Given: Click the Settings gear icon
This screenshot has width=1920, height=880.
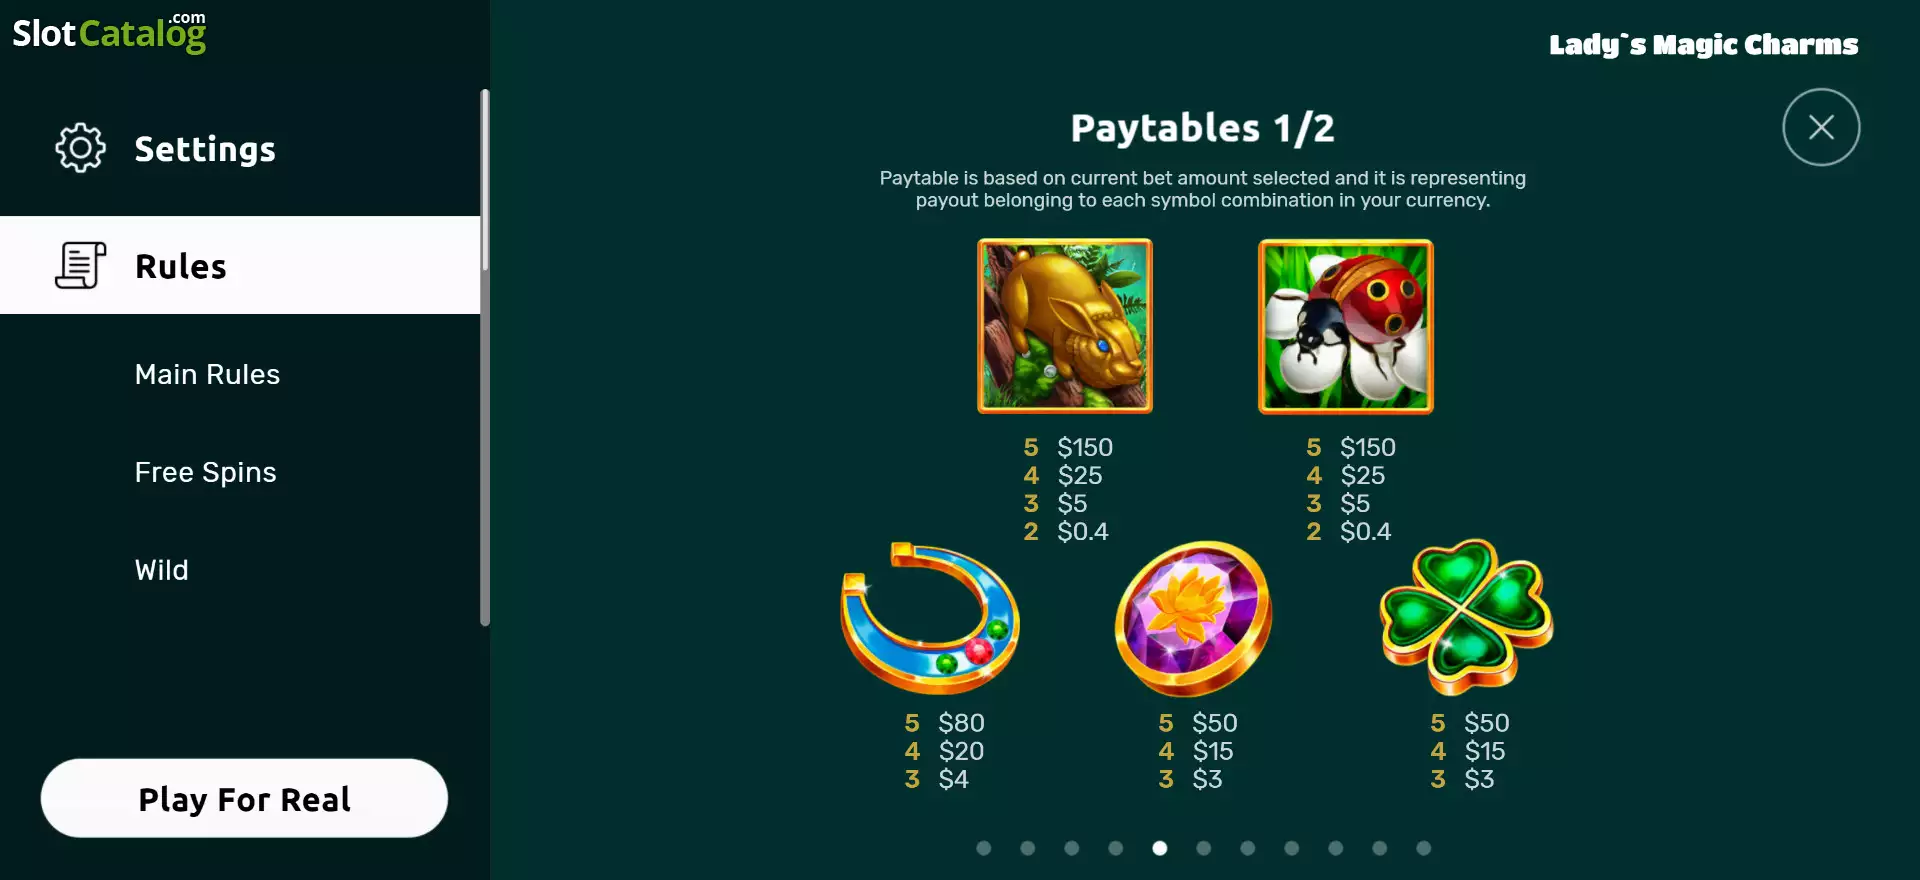Looking at the screenshot, I should pos(80,148).
